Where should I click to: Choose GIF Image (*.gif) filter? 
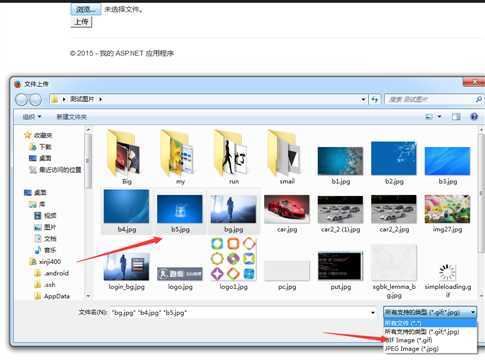point(430,340)
